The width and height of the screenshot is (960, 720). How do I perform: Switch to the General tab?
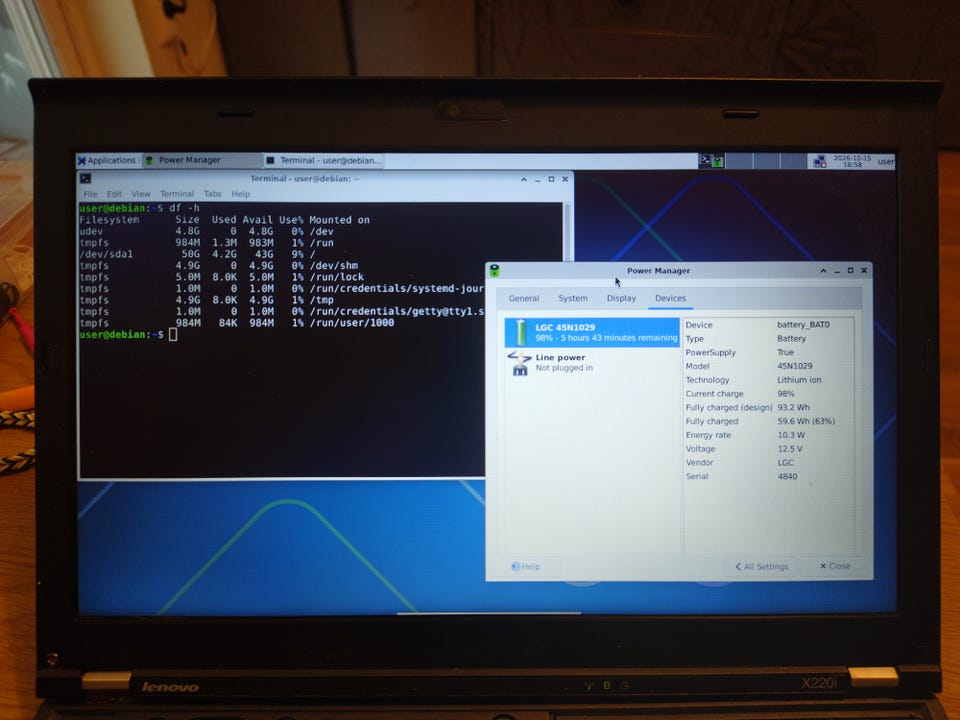pyautogui.click(x=524, y=298)
